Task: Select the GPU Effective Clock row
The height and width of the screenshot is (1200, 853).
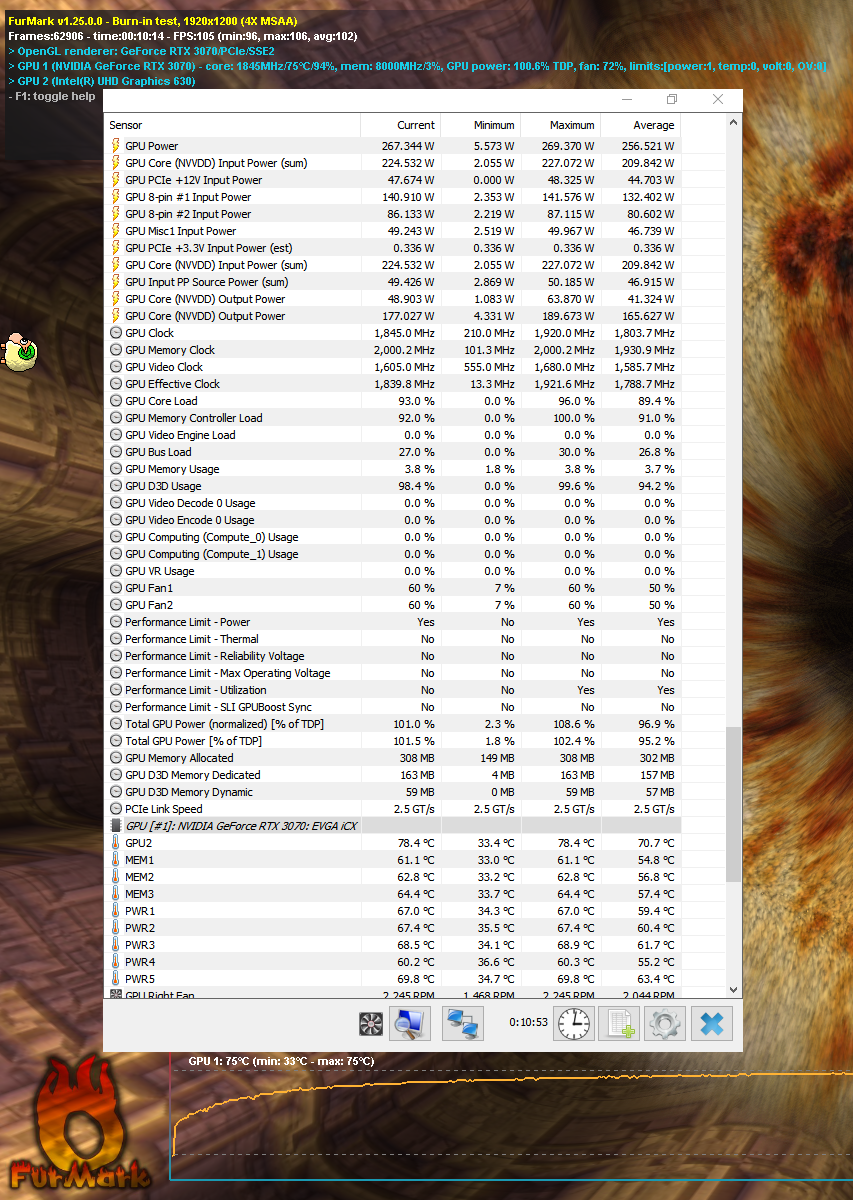Action: (393, 384)
